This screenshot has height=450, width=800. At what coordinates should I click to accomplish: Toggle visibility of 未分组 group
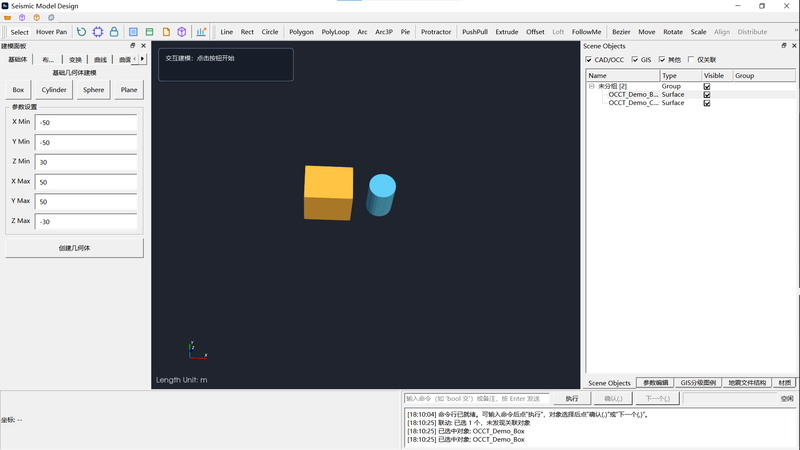(707, 86)
